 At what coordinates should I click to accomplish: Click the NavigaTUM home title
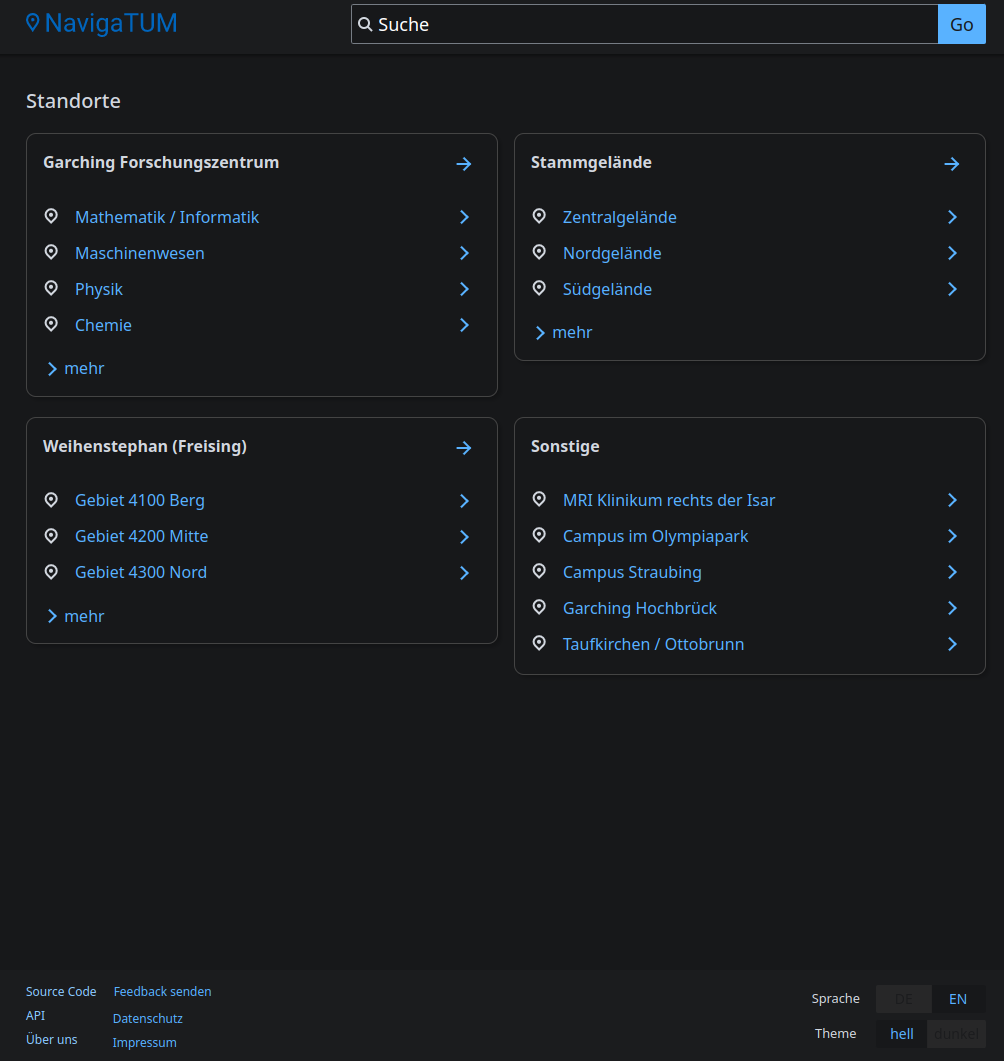111,23
